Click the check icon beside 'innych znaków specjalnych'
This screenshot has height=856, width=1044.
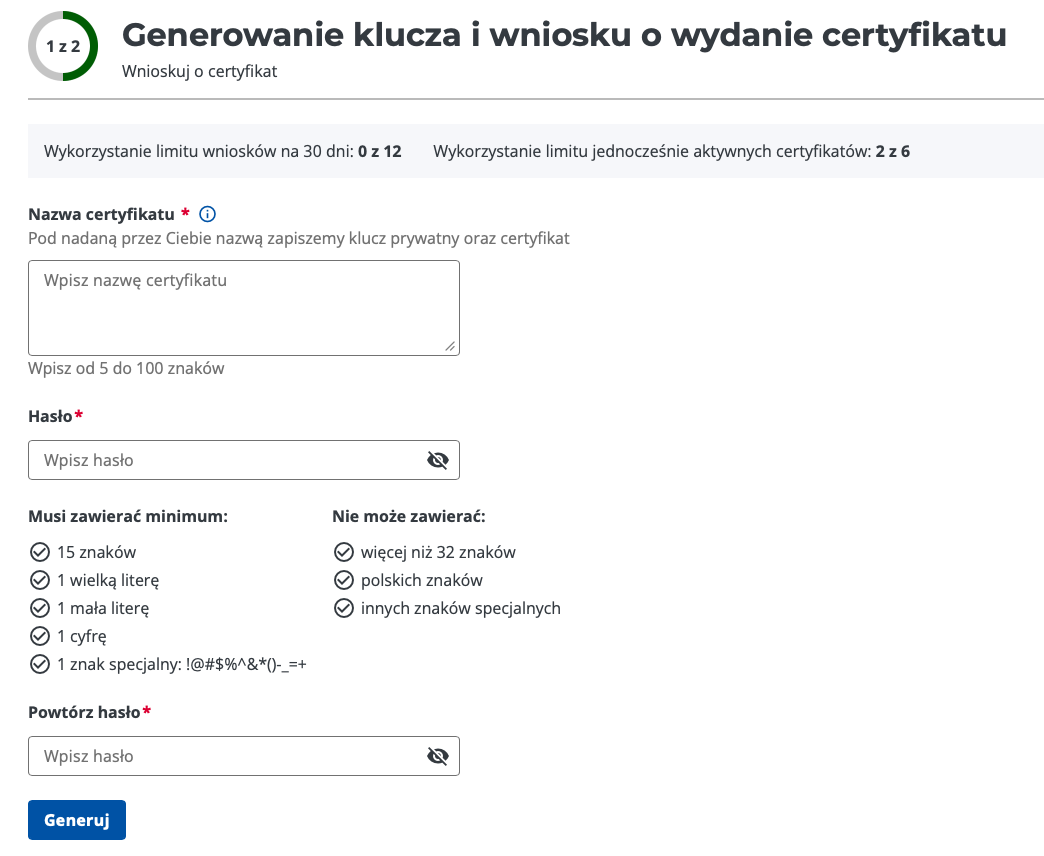[x=344, y=608]
